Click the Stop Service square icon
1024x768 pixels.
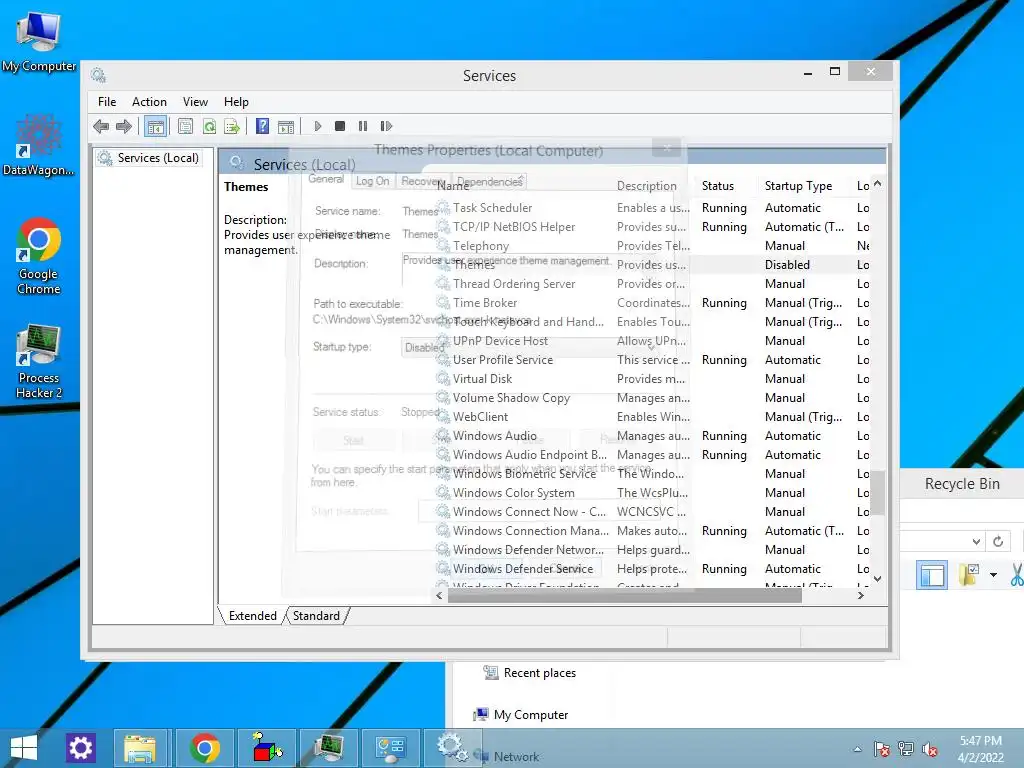340,126
